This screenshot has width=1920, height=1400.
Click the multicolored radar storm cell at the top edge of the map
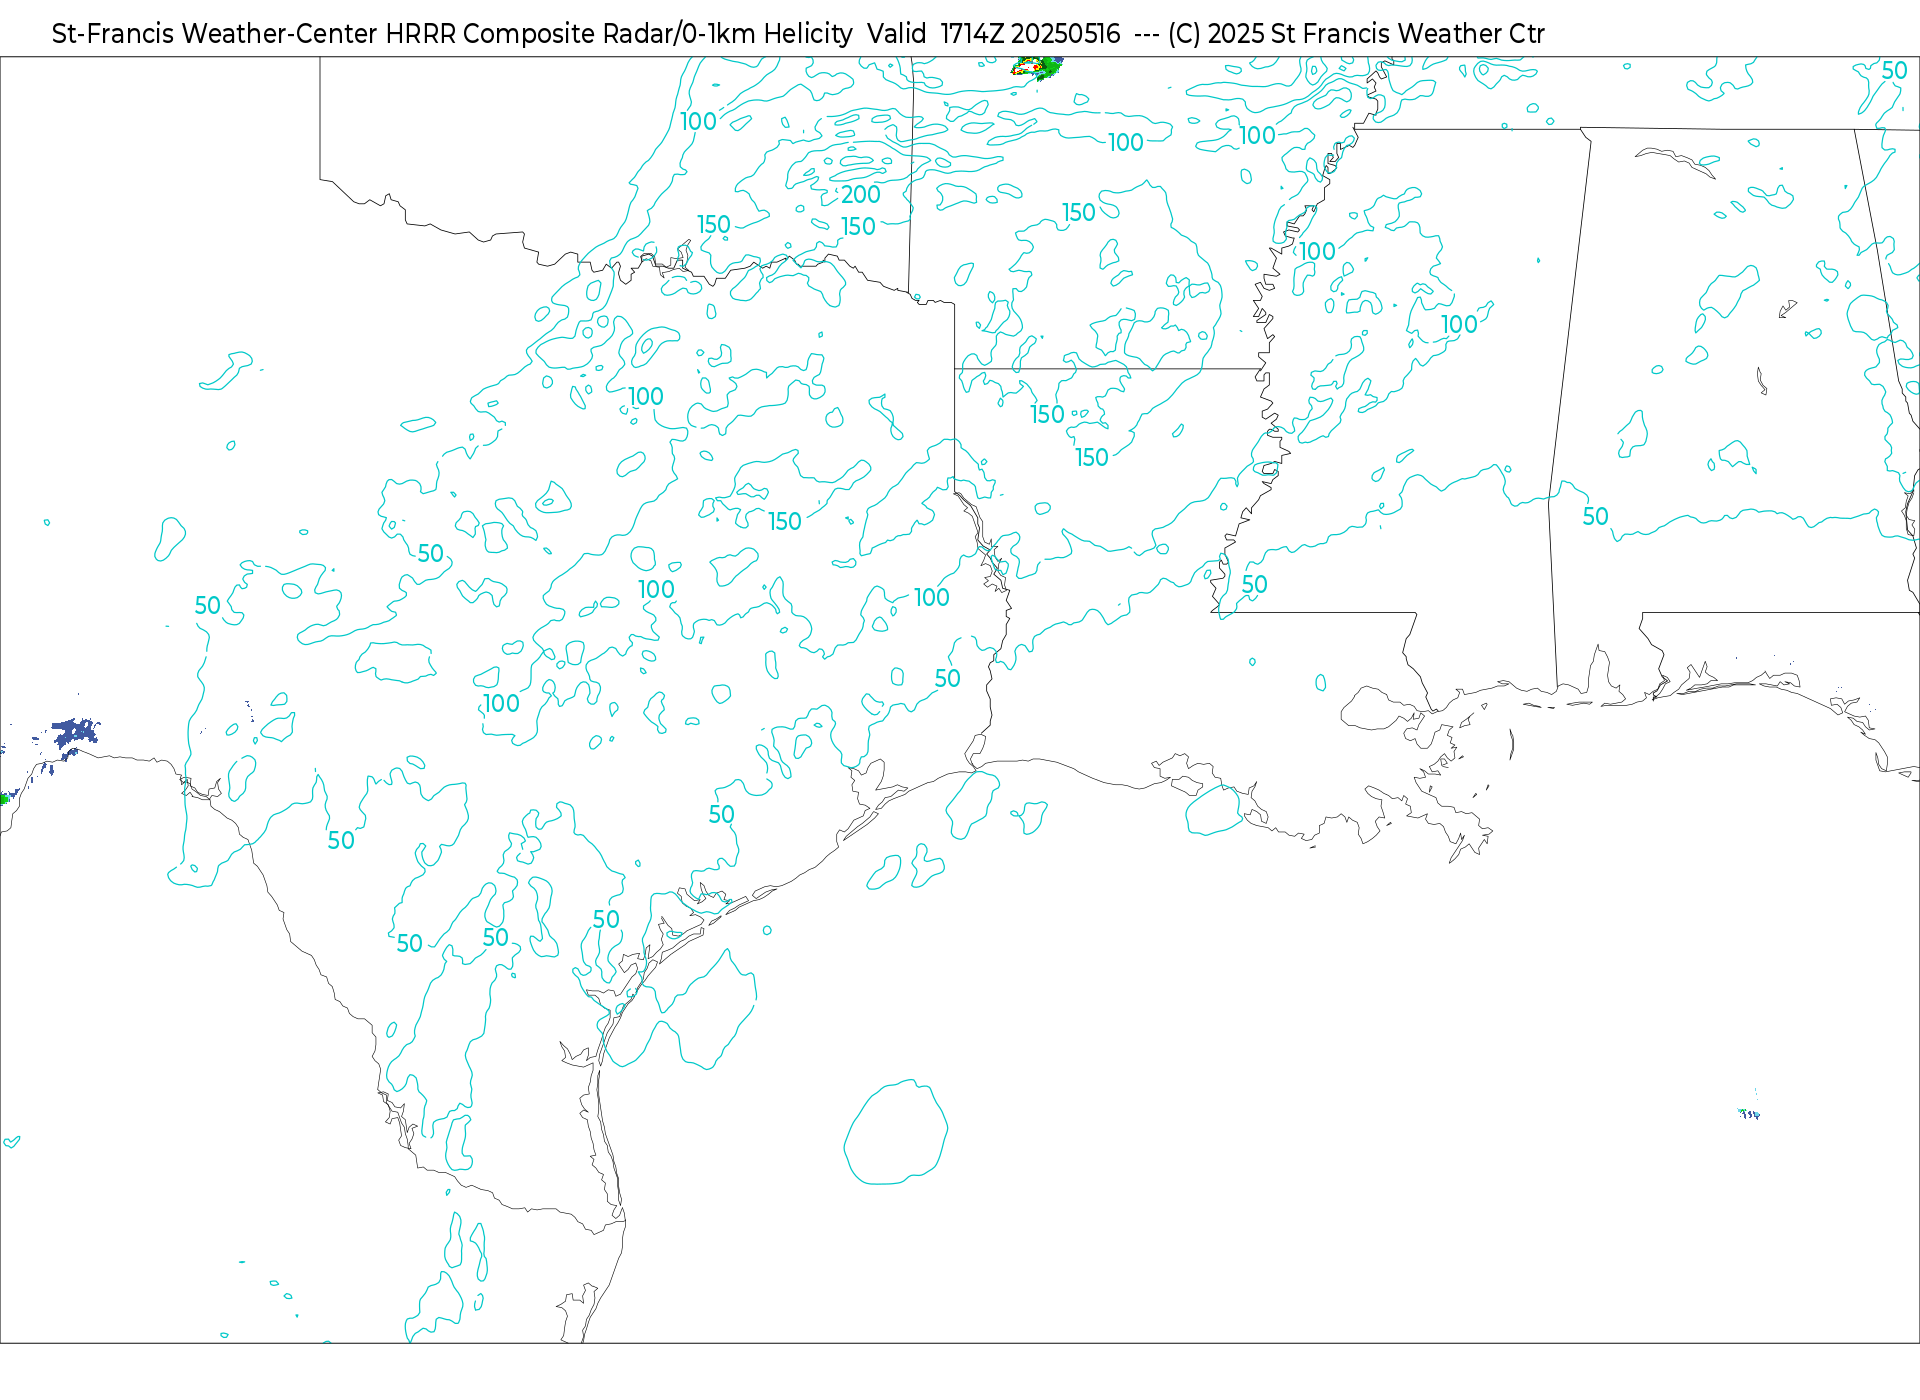click(1037, 67)
